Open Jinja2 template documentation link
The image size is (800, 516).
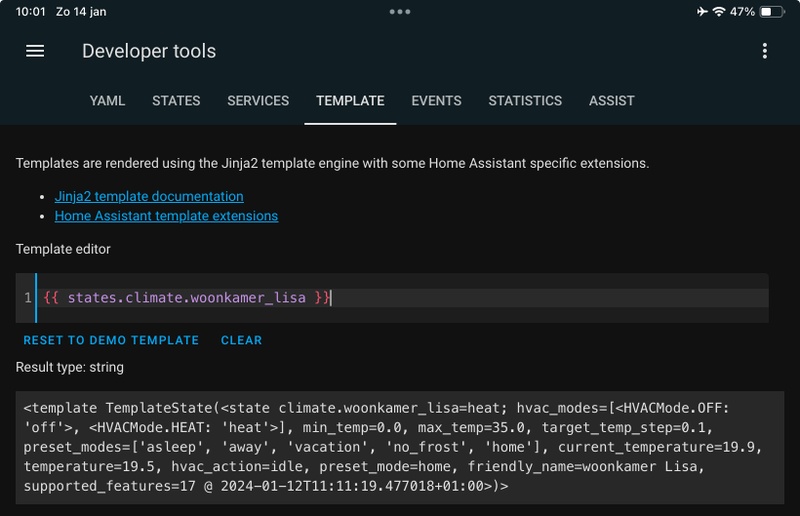pyautogui.click(x=149, y=196)
